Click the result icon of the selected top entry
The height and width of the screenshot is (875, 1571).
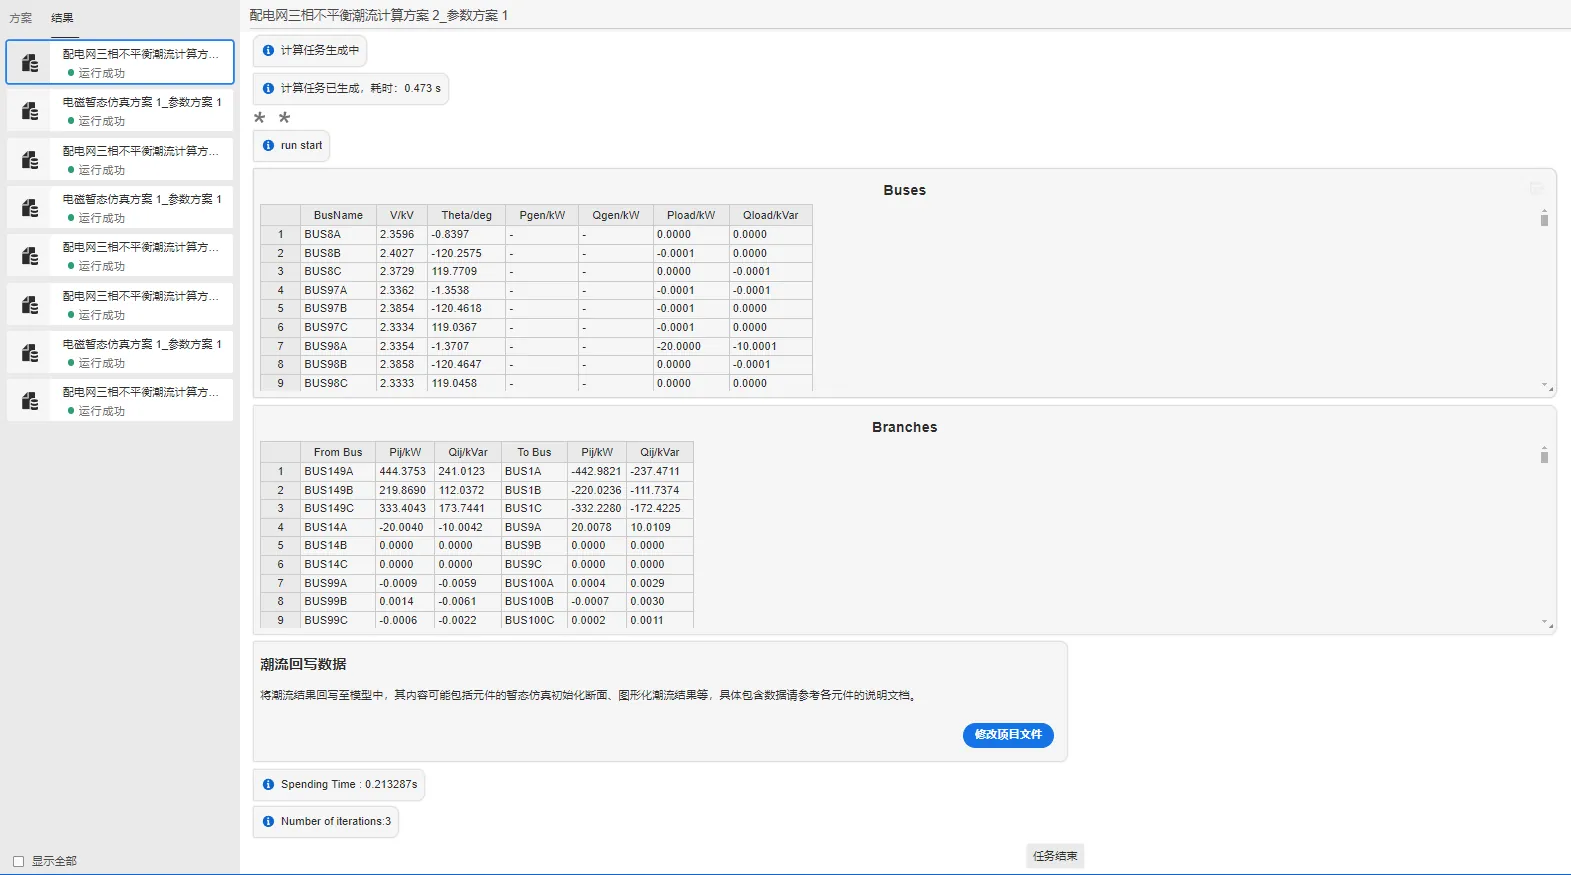click(30, 63)
